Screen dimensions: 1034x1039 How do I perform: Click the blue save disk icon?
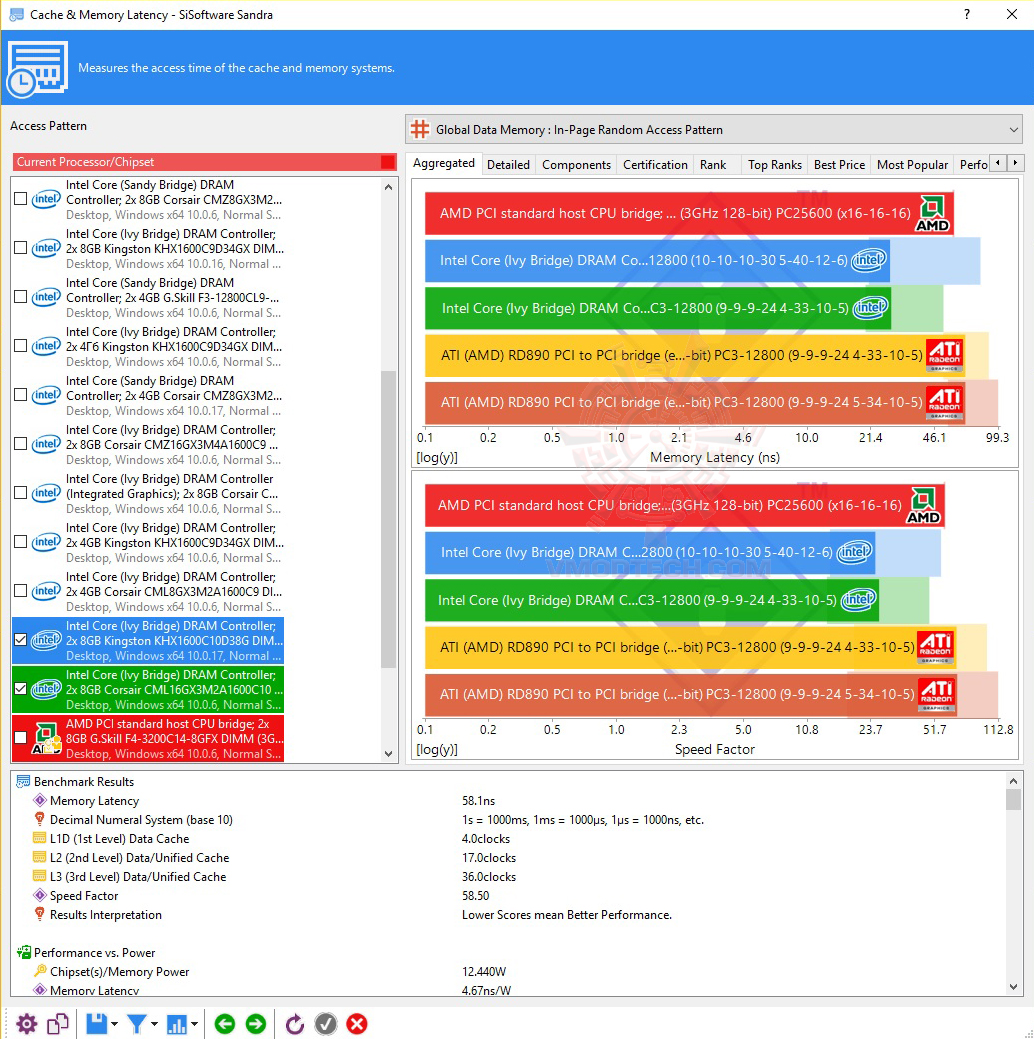tap(97, 1024)
